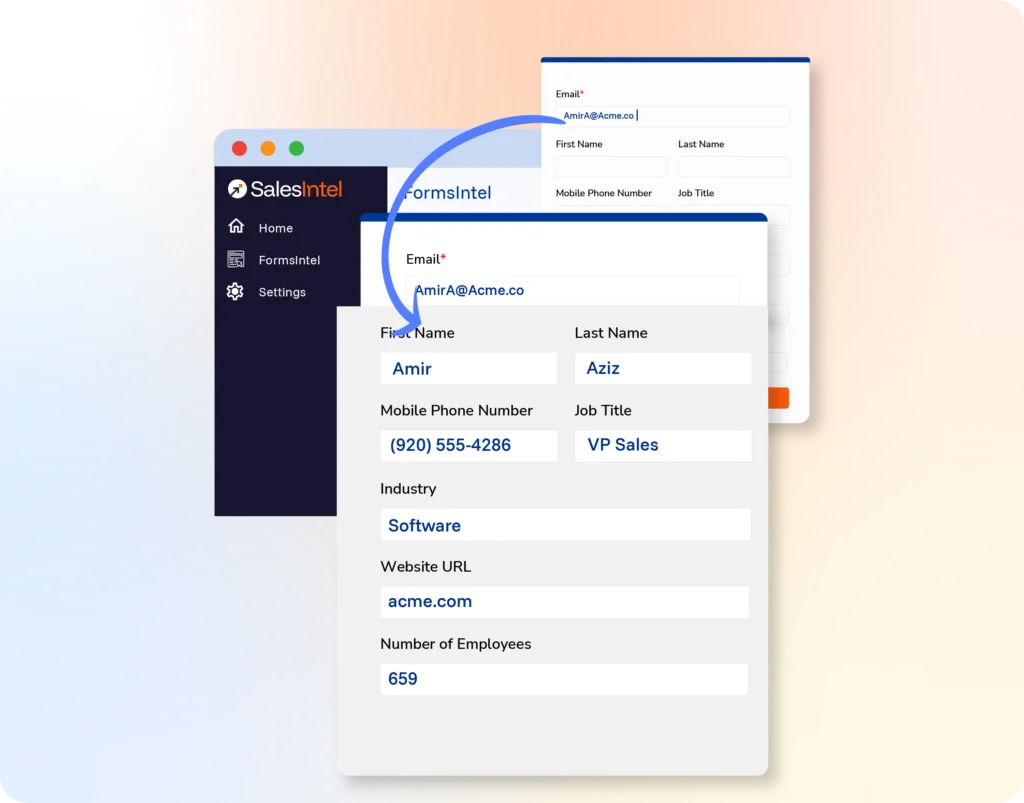Click the Mobile Phone Number label in back form

click(603, 193)
